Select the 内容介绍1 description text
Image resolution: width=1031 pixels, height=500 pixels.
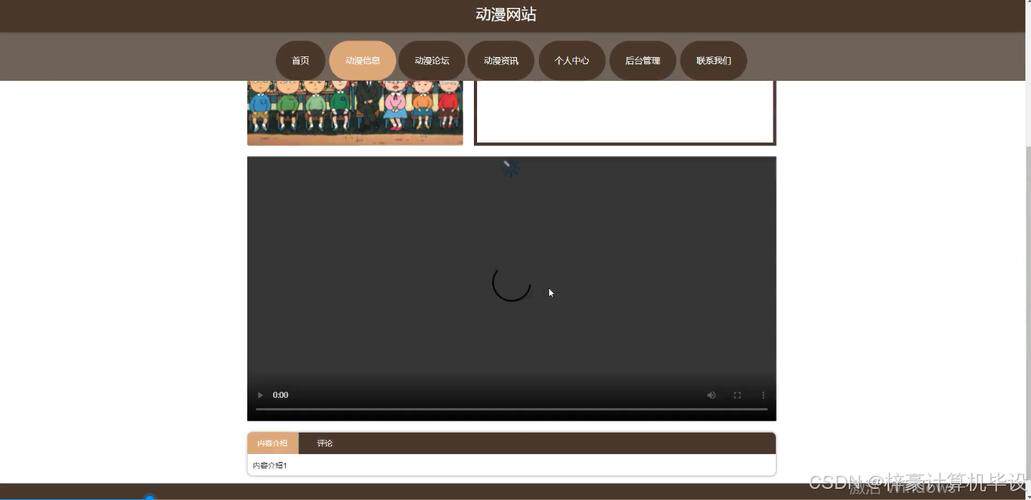pos(270,466)
